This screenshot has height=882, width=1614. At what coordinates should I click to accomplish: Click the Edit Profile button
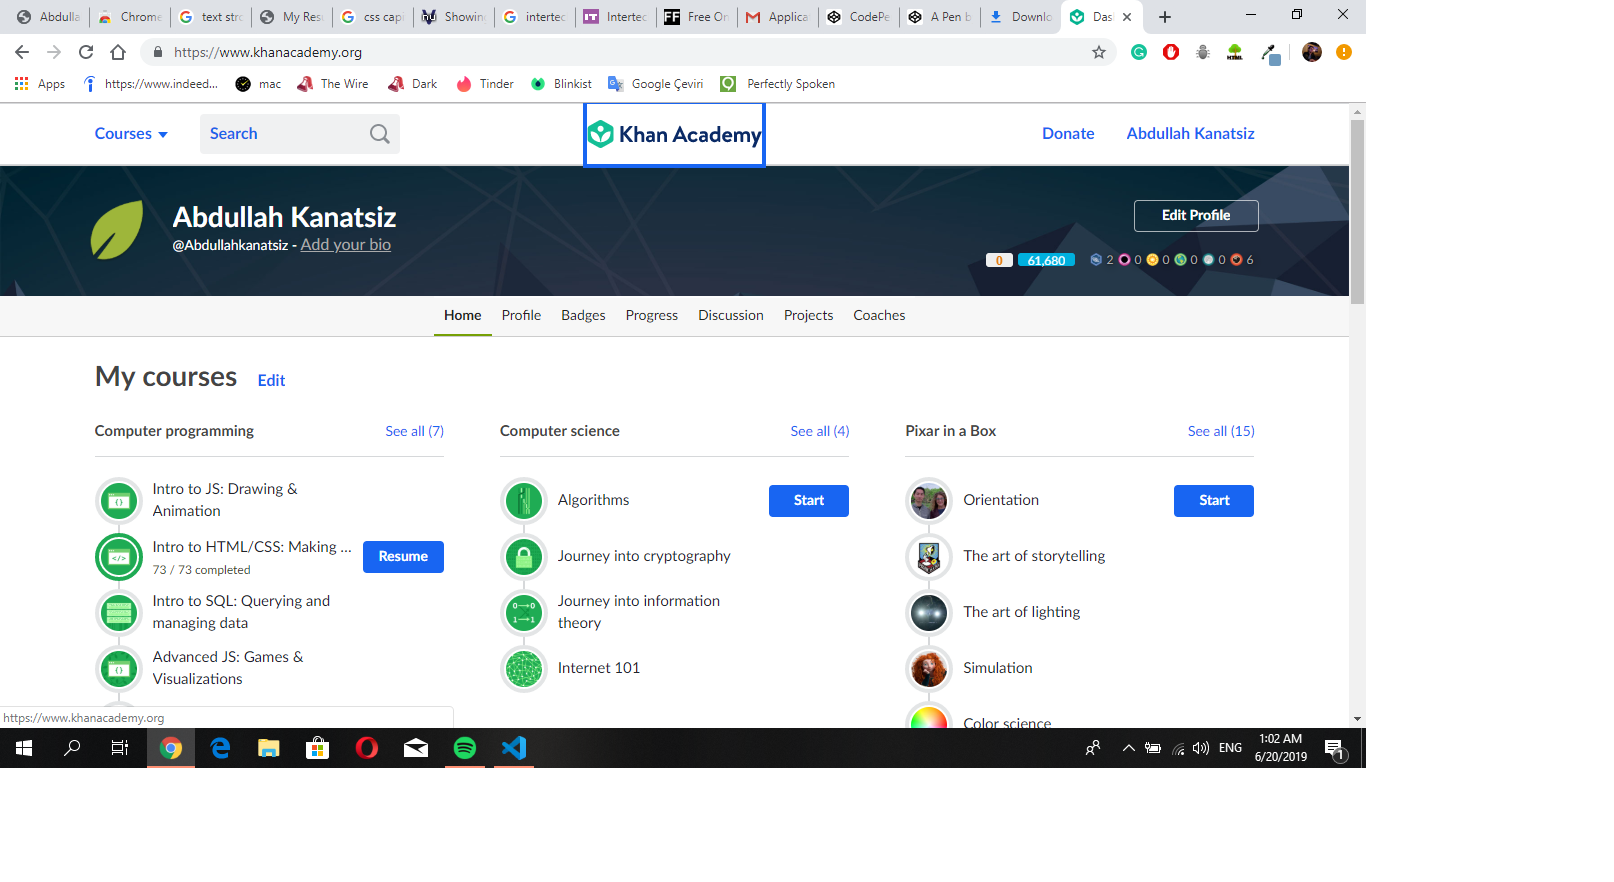tap(1196, 215)
